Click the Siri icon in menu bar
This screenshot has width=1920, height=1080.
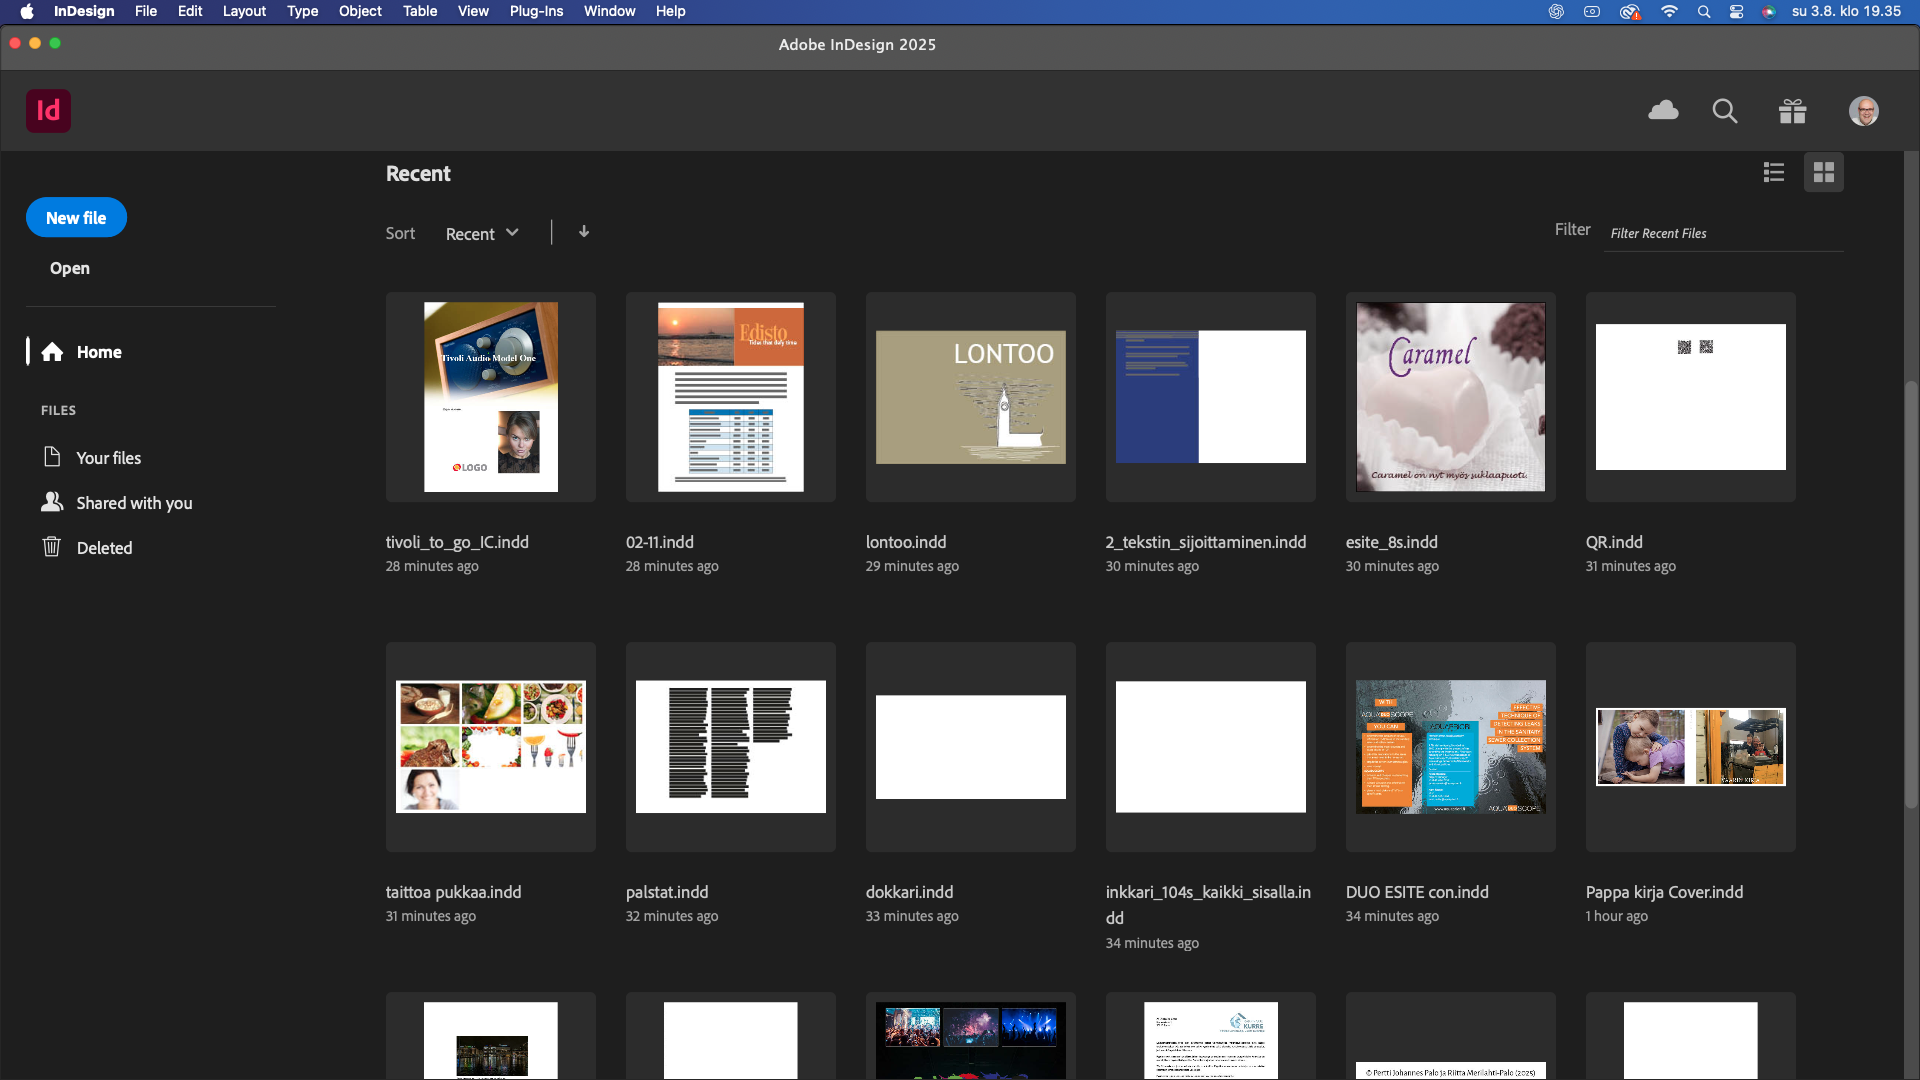pyautogui.click(x=1769, y=11)
